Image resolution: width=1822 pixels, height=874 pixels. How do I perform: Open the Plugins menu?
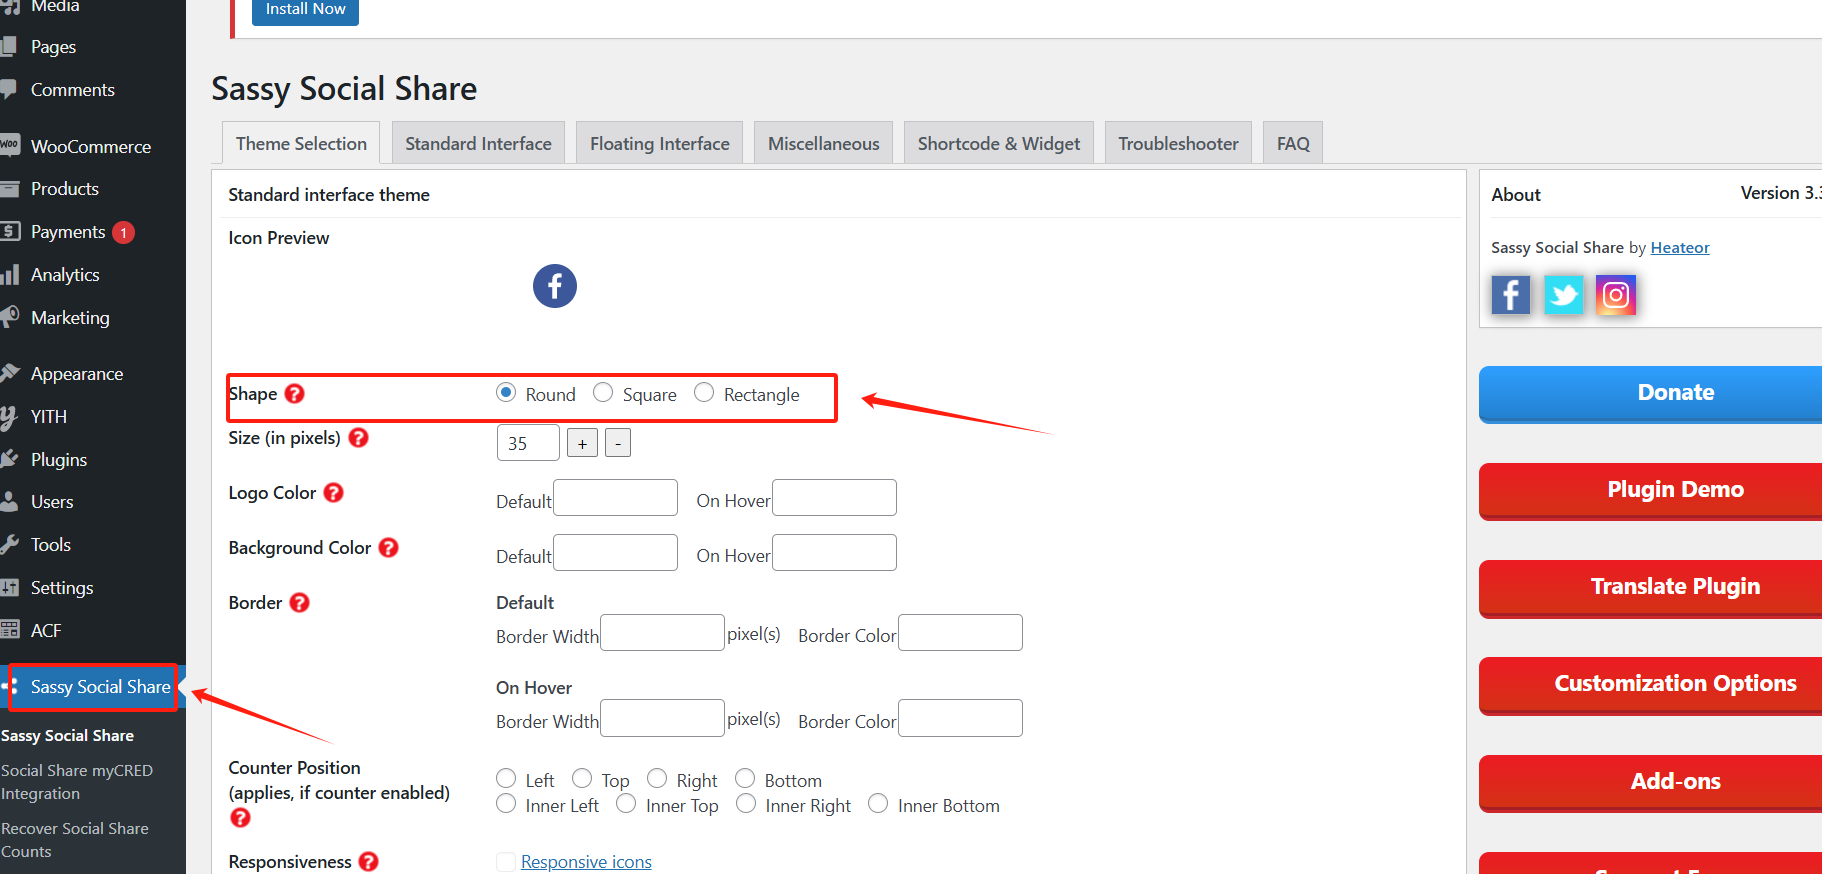point(59,460)
